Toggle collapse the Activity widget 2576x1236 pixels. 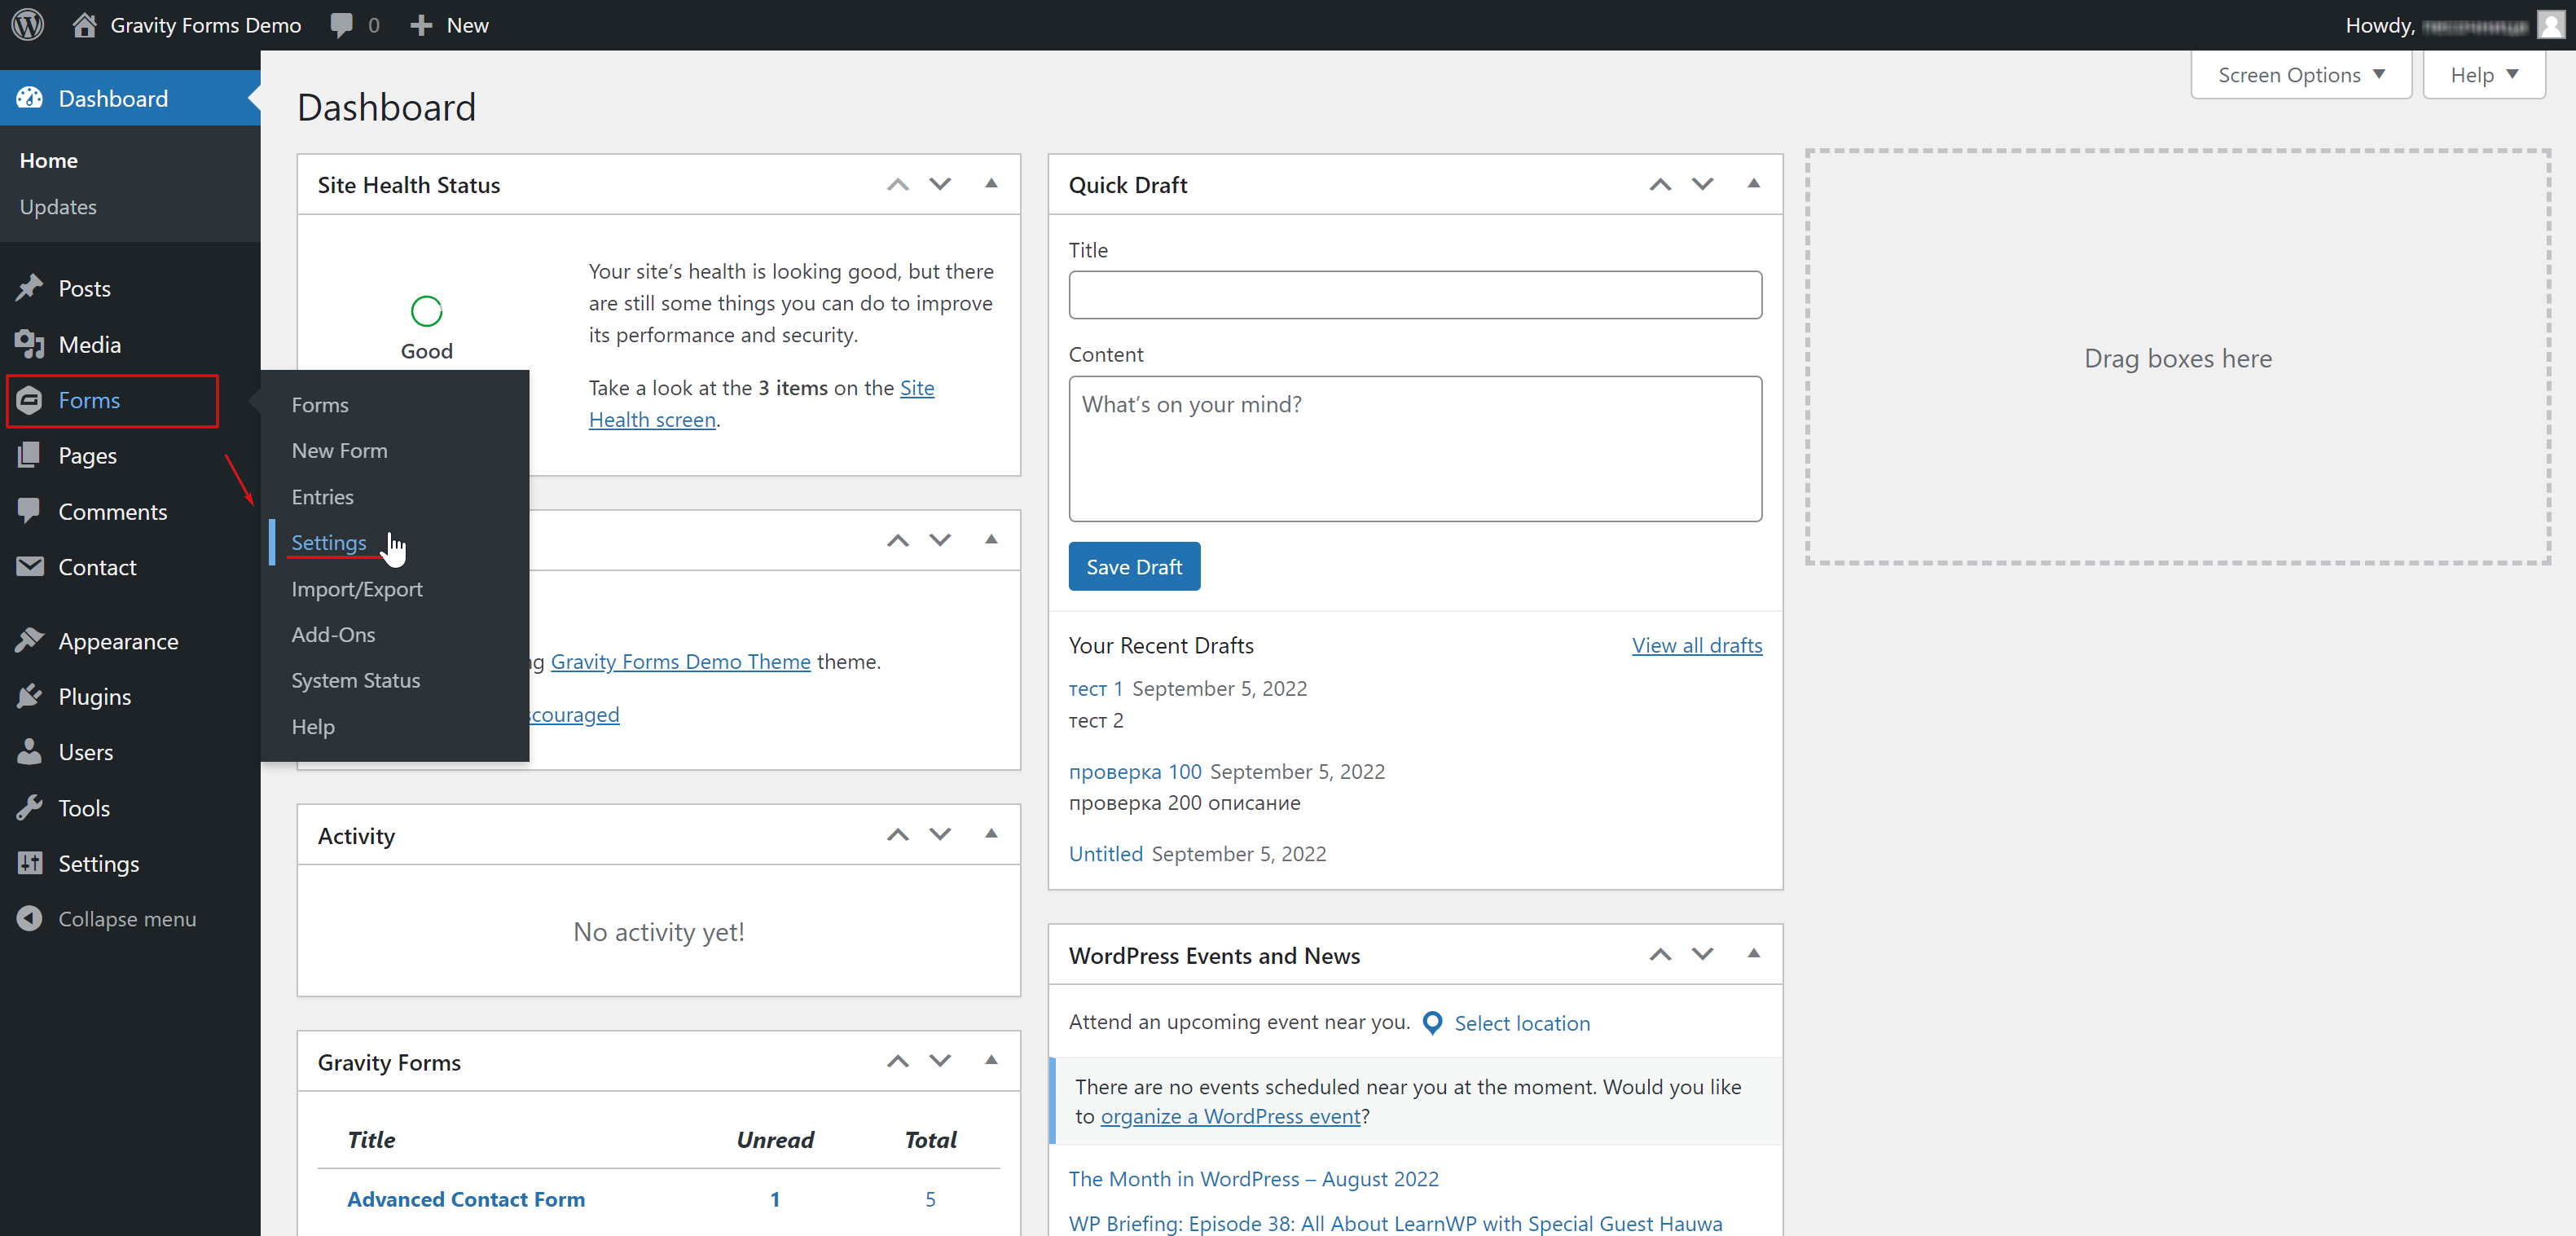(x=994, y=835)
